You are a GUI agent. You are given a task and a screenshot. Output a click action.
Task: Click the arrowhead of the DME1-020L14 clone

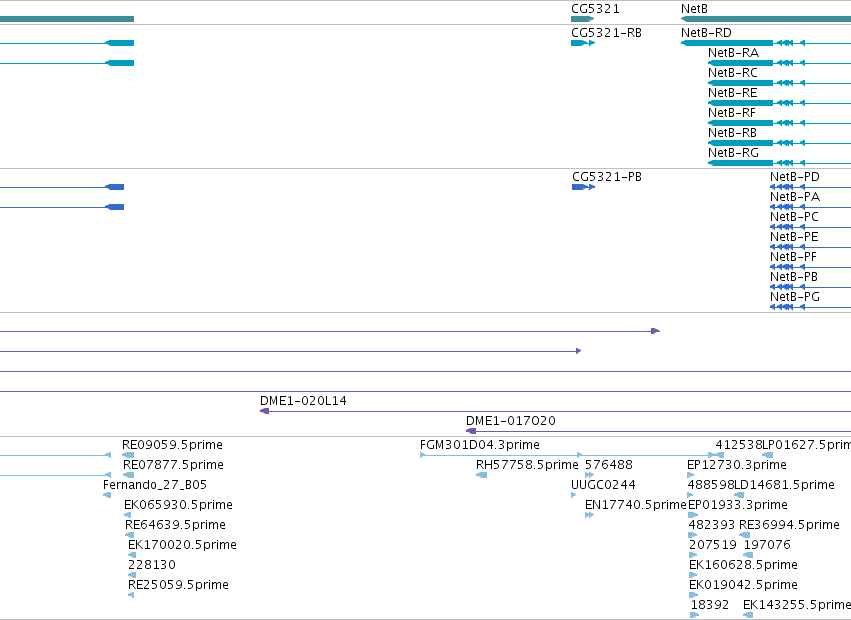click(264, 412)
